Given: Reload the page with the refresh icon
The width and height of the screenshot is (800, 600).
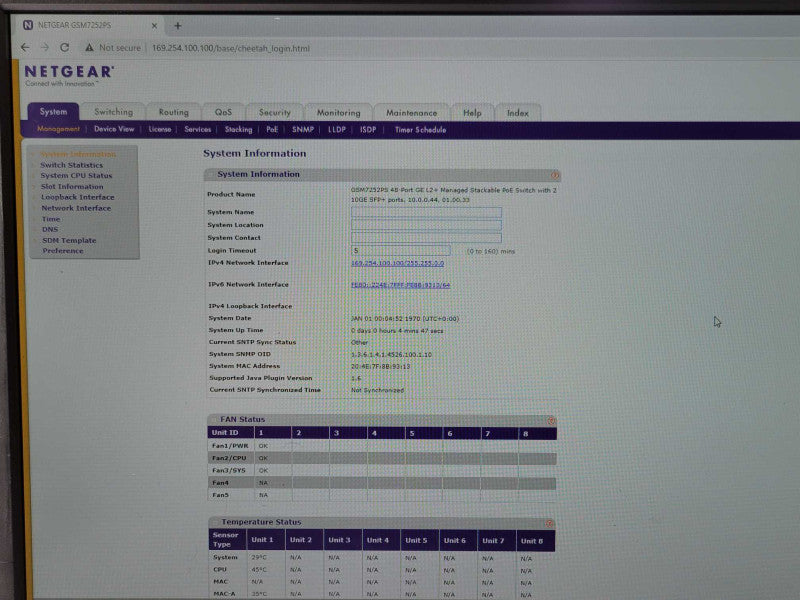Looking at the screenshot, I should 64,47.
